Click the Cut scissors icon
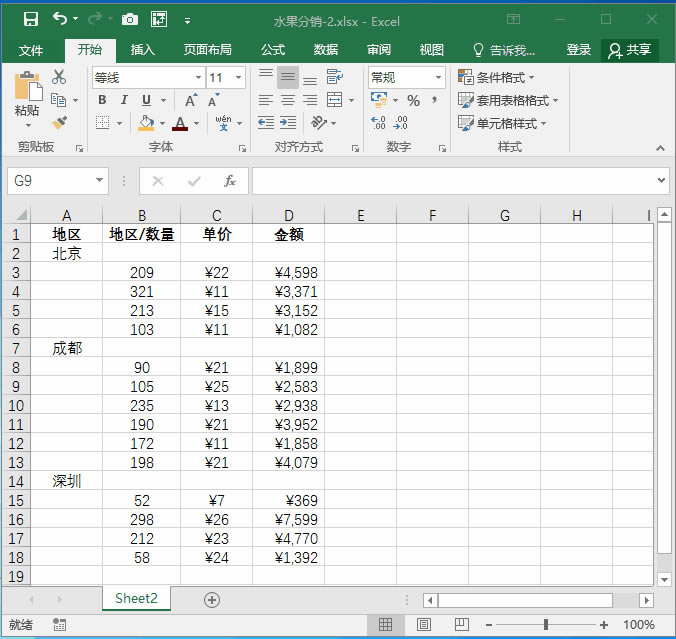This screenshot has width=676, height=639. [x=58, y=77]
